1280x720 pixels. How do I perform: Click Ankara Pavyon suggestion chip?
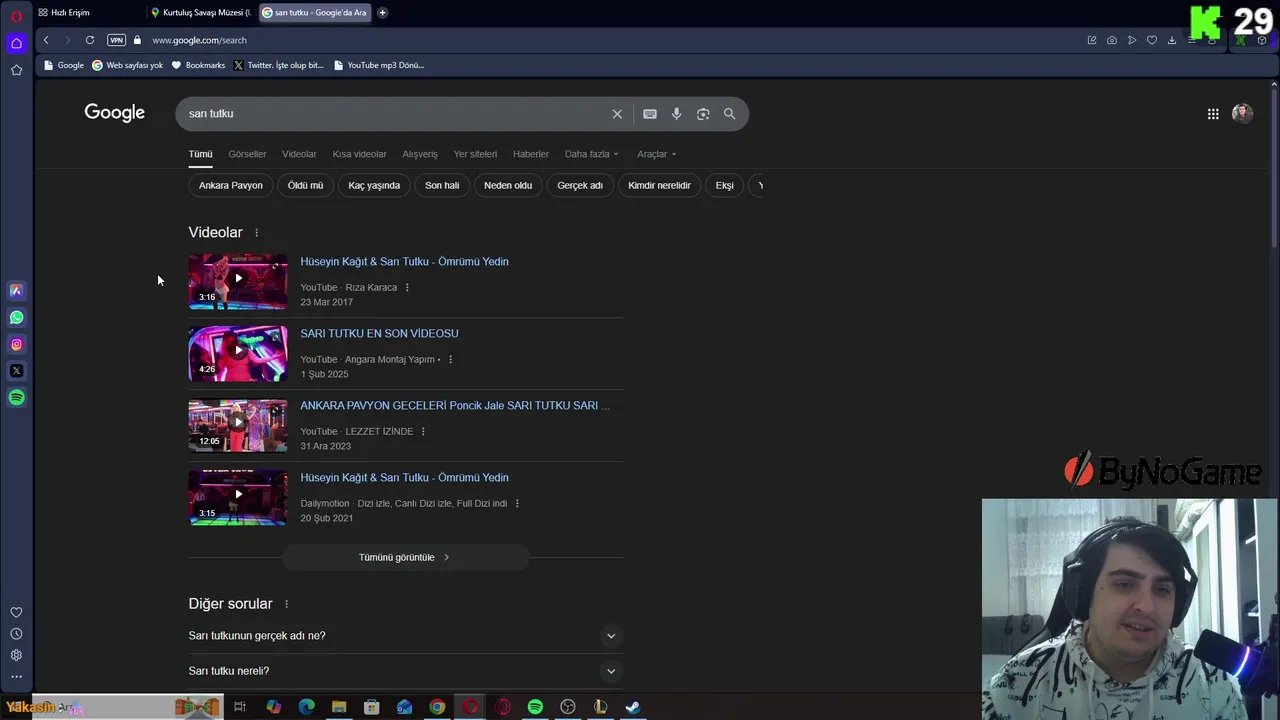click(x=231, y=185)
